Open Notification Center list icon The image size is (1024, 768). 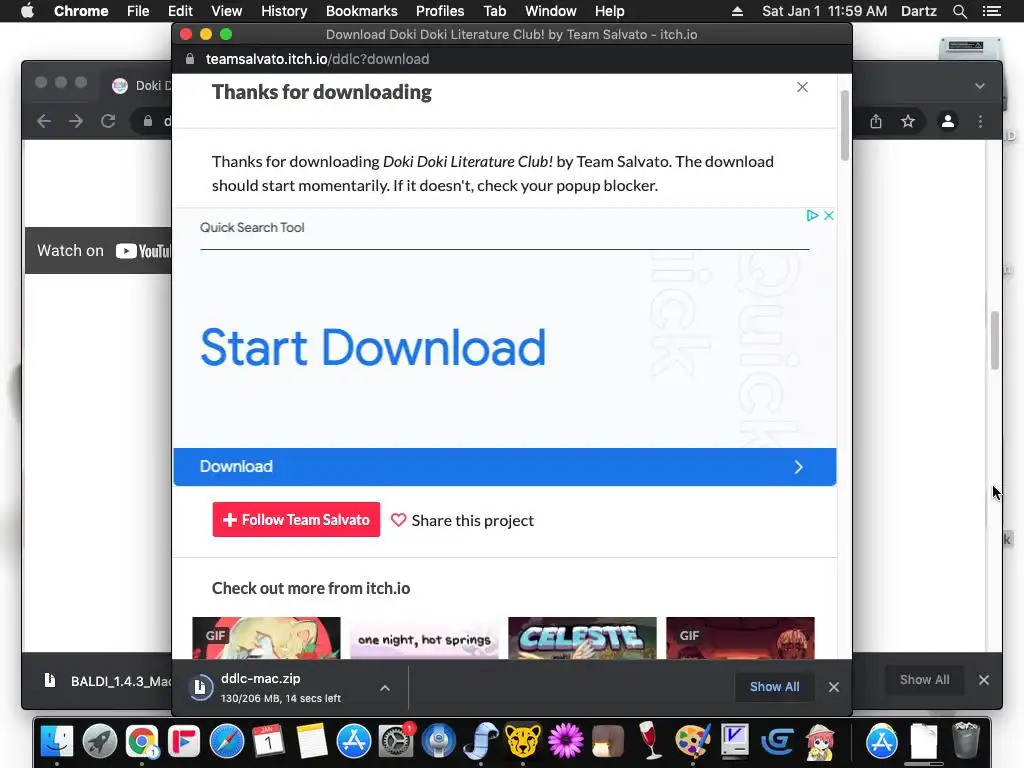point(991,11)
